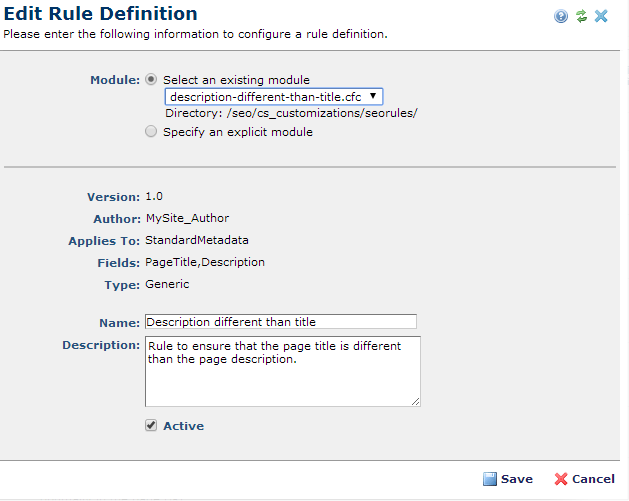Click the module dropdown's black arrow

tap(373, 96)
